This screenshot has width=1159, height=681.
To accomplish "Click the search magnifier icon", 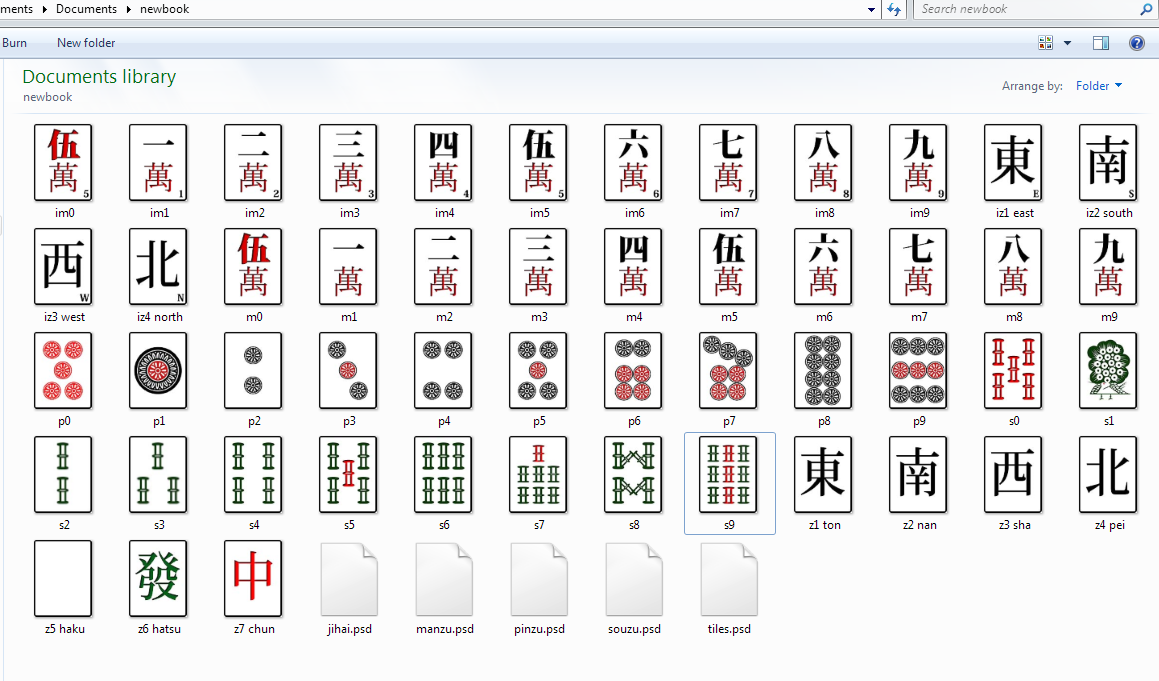I will pos(1146,10).
